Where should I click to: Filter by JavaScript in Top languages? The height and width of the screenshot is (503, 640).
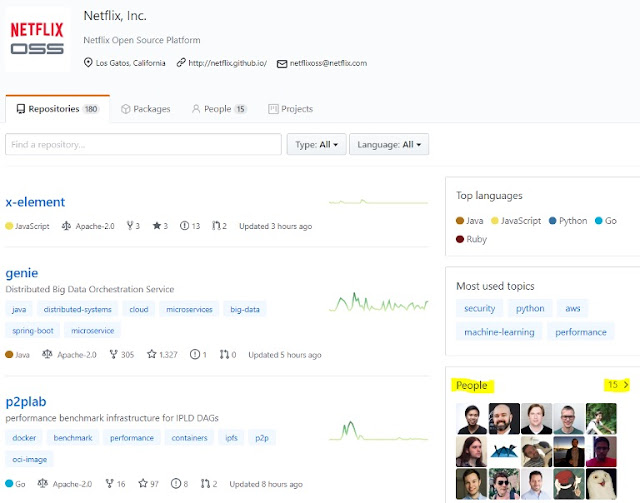(516, 221)
